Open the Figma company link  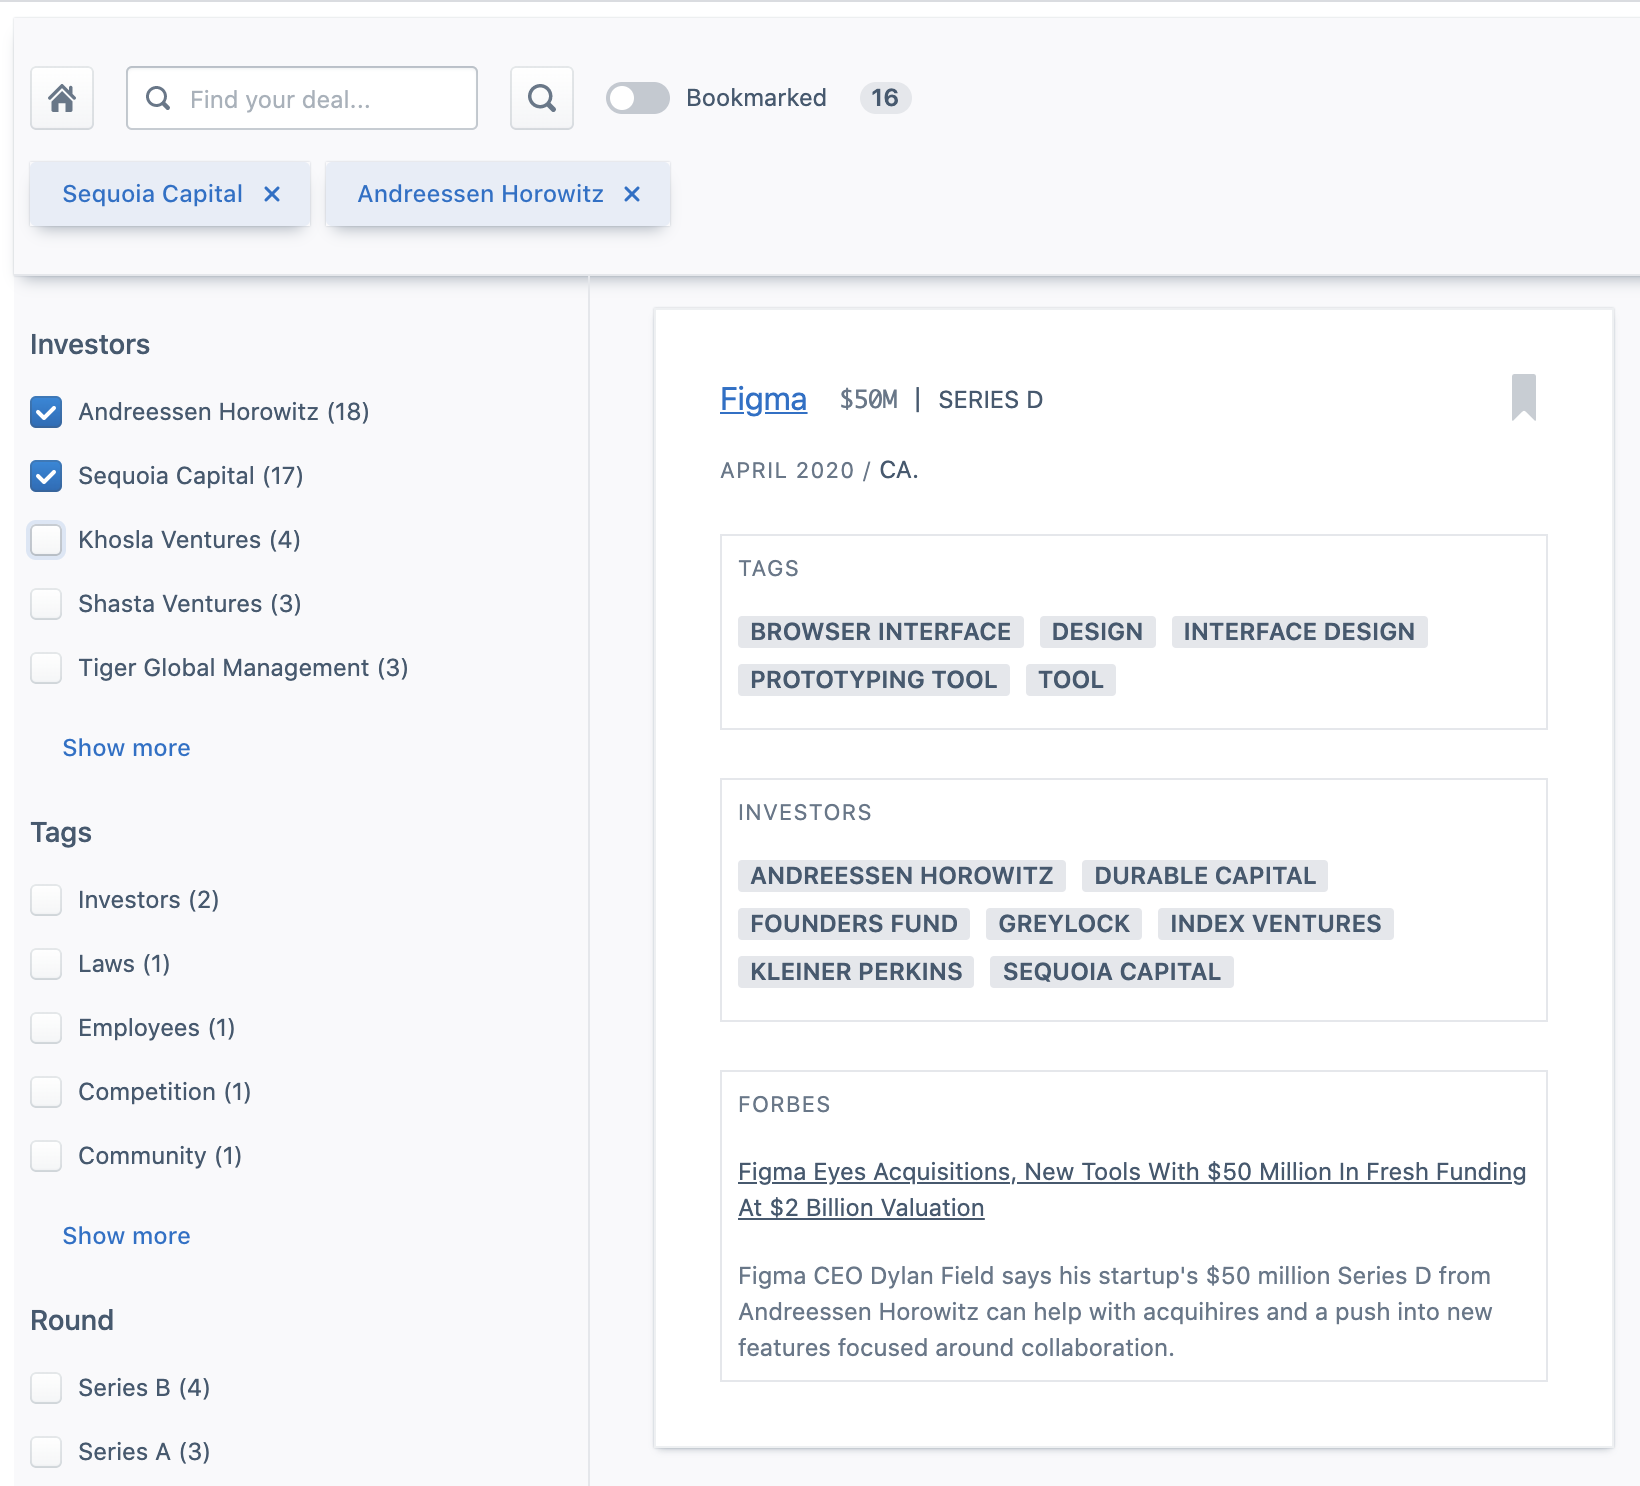(763, 399)
